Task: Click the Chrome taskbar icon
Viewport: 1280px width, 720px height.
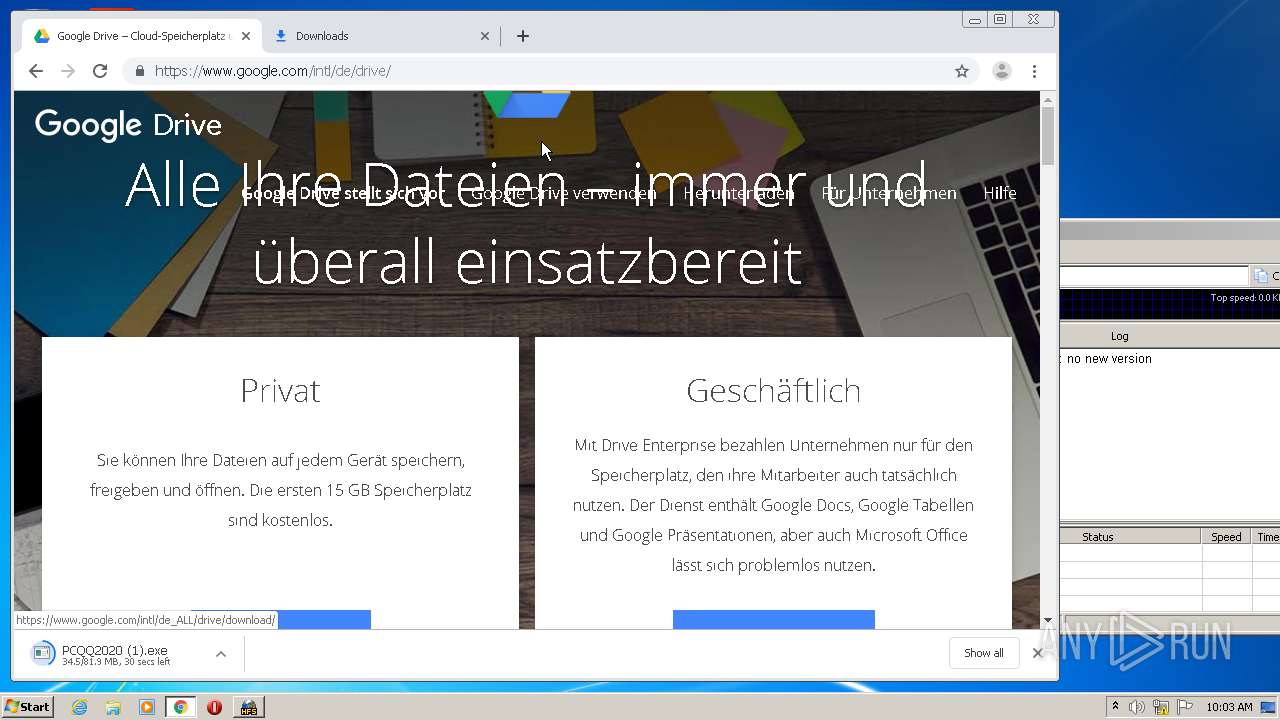Action: tap(180, 707)
